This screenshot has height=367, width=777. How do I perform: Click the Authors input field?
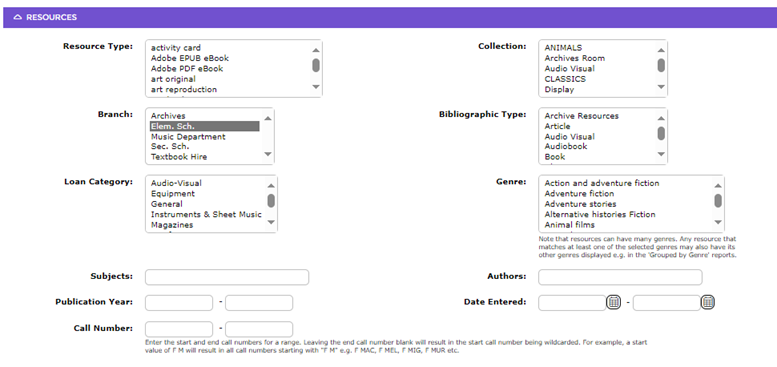[620, 277]
